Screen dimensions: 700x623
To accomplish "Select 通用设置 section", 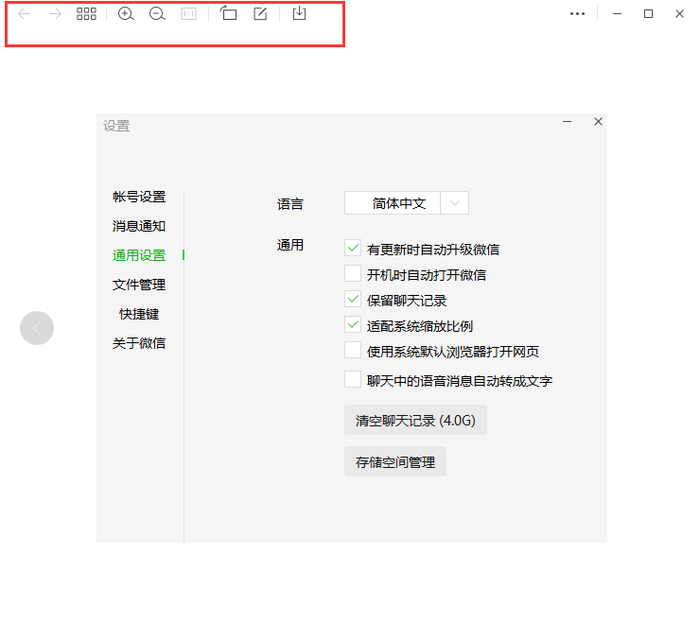I will pyautogui.click(x=139, y=255).
